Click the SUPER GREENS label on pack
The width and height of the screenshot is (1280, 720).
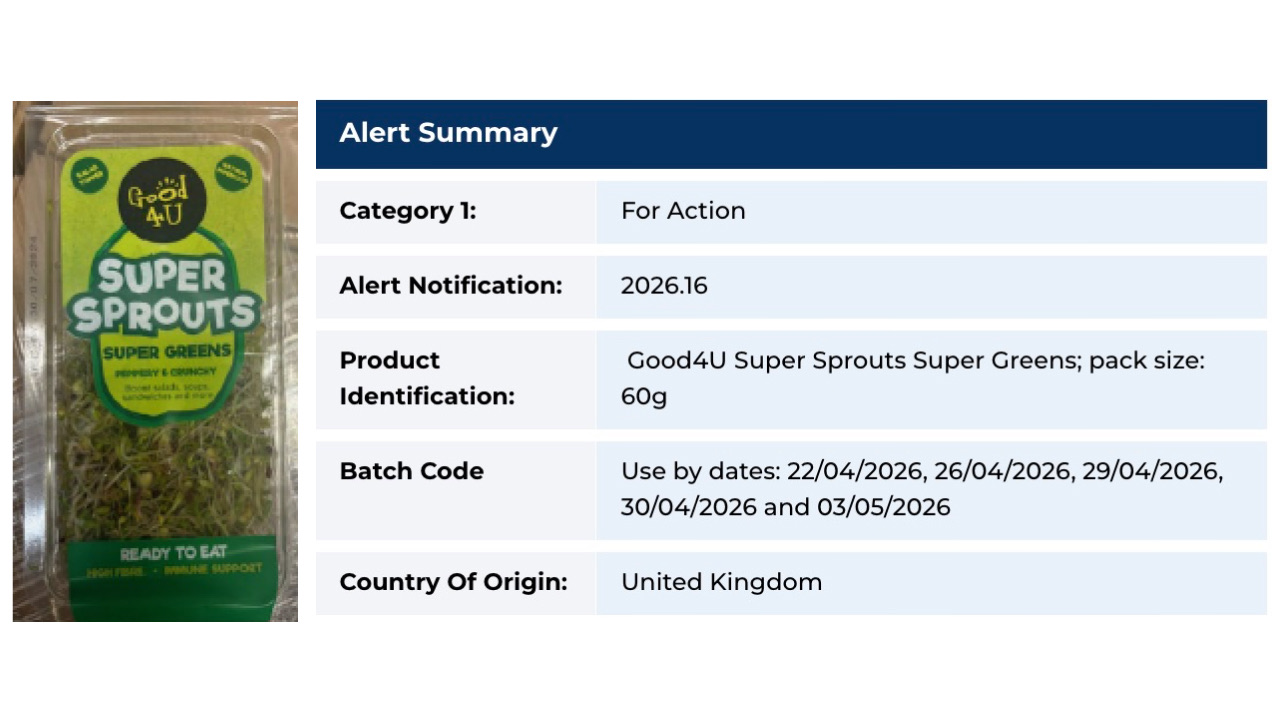pyautogui.click(x=167, y=352)
